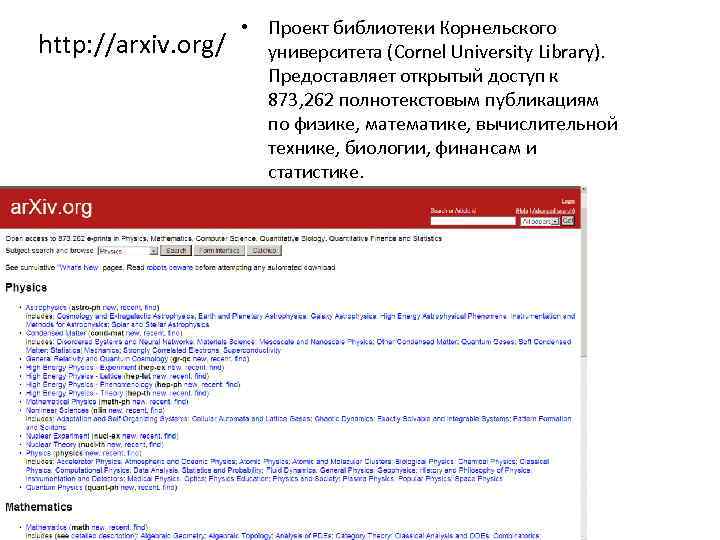Screen dimensions: 720x540
Task: Open the Analysis of PDEs subcategory link
Action: click(x=303, y=536)
